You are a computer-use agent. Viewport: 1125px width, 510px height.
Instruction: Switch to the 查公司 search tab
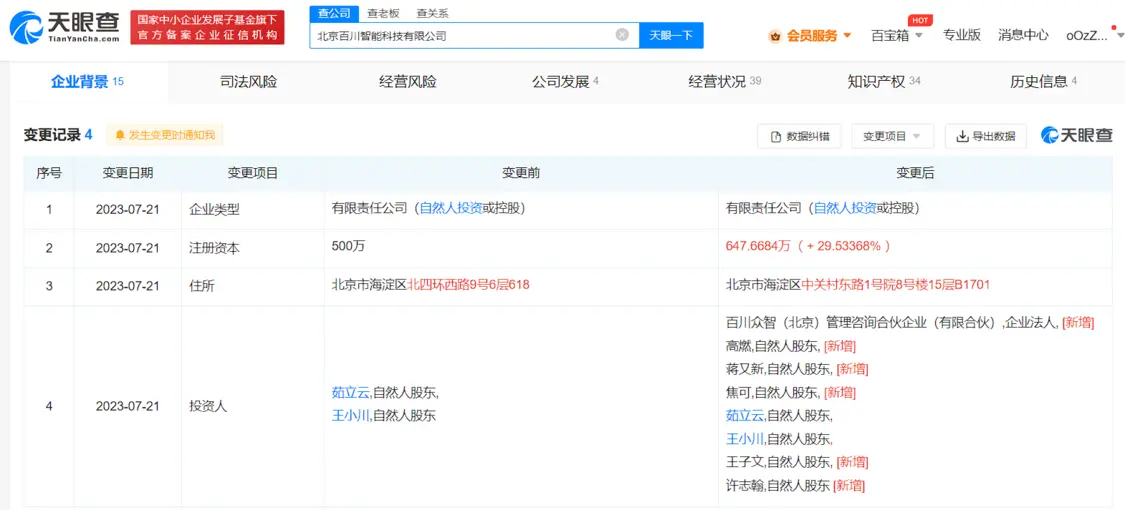(x=334, y=13)
